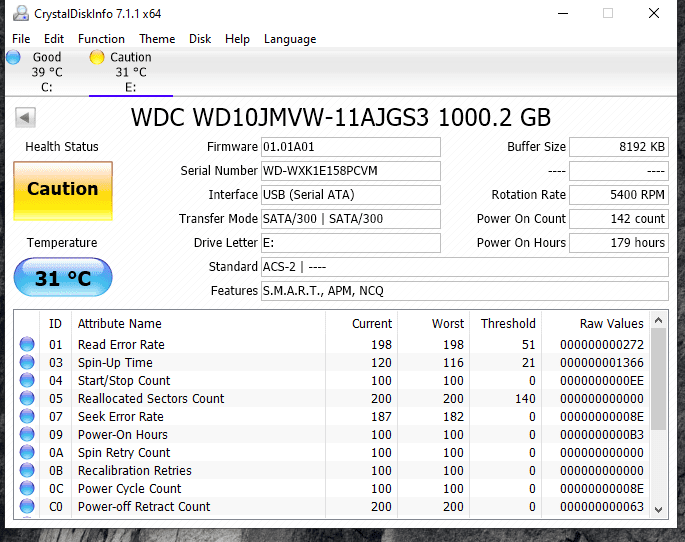Select the Seek Error Rate attribute name
Screen dimensions: 685x542
coord(121,417)
